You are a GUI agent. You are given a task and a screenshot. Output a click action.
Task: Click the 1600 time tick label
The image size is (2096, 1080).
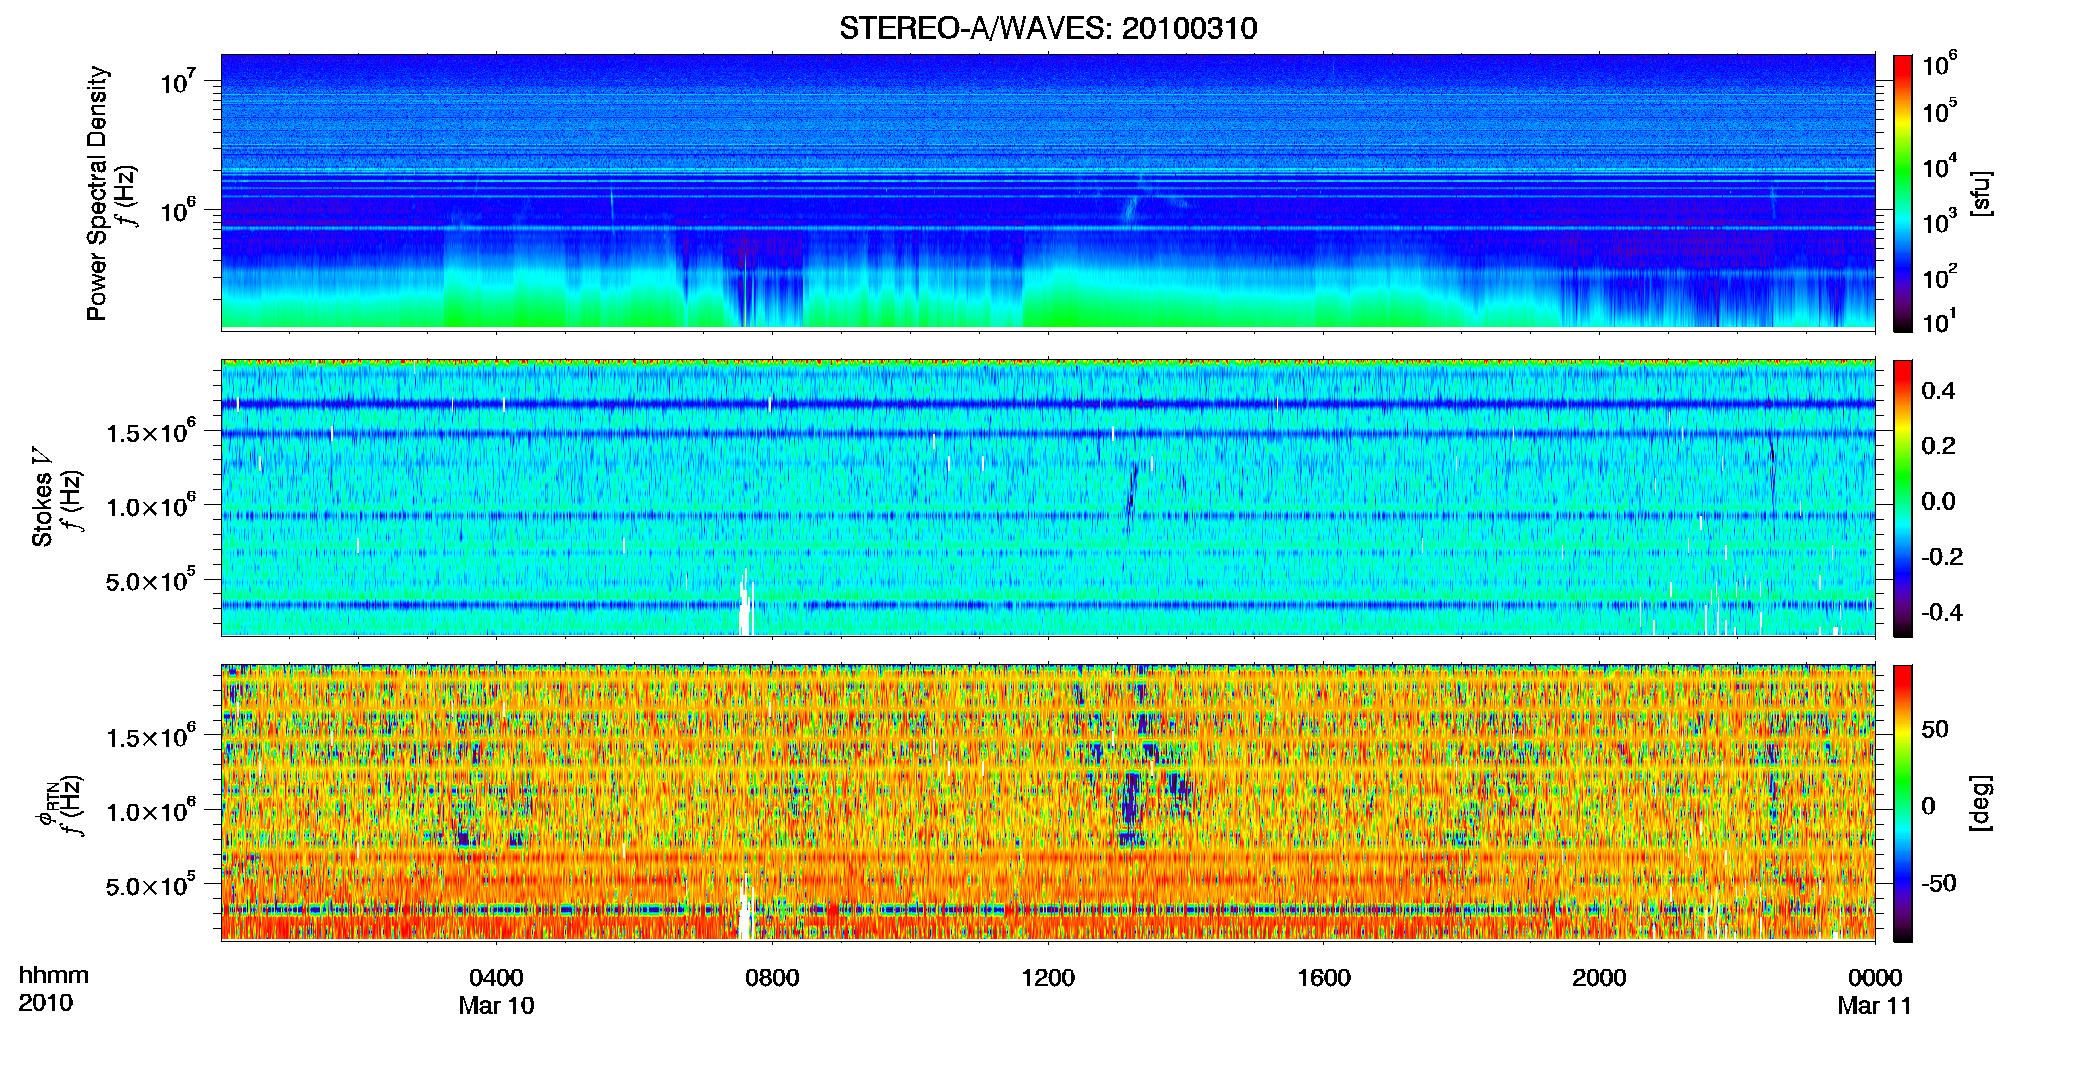1324,978
